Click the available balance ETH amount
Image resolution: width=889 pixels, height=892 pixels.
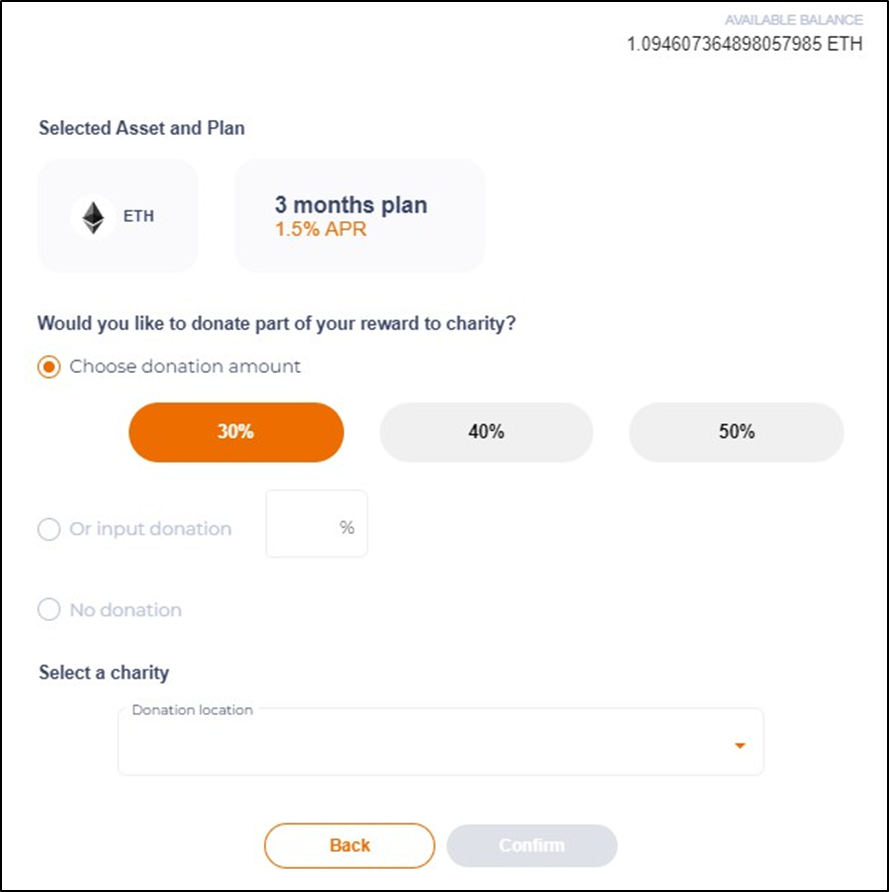(x=745, y=44)
